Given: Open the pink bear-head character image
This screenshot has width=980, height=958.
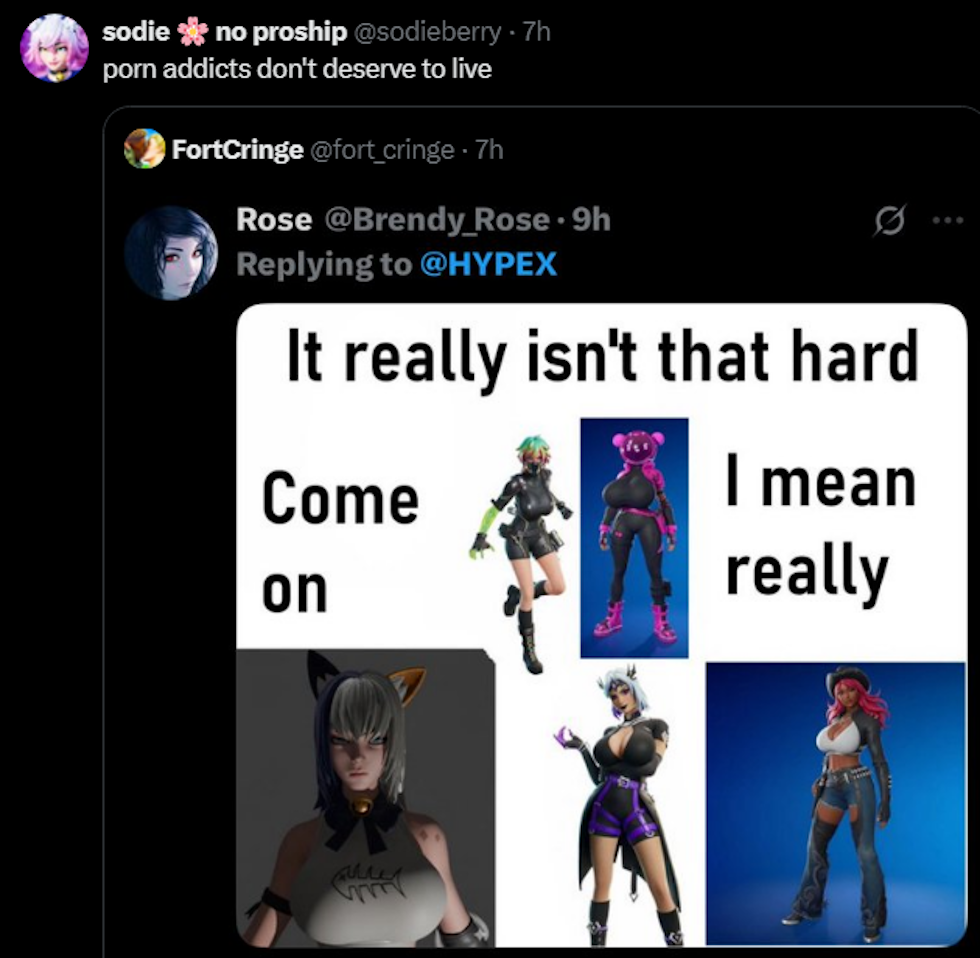Looking at the screenshot, I should 634,537.
